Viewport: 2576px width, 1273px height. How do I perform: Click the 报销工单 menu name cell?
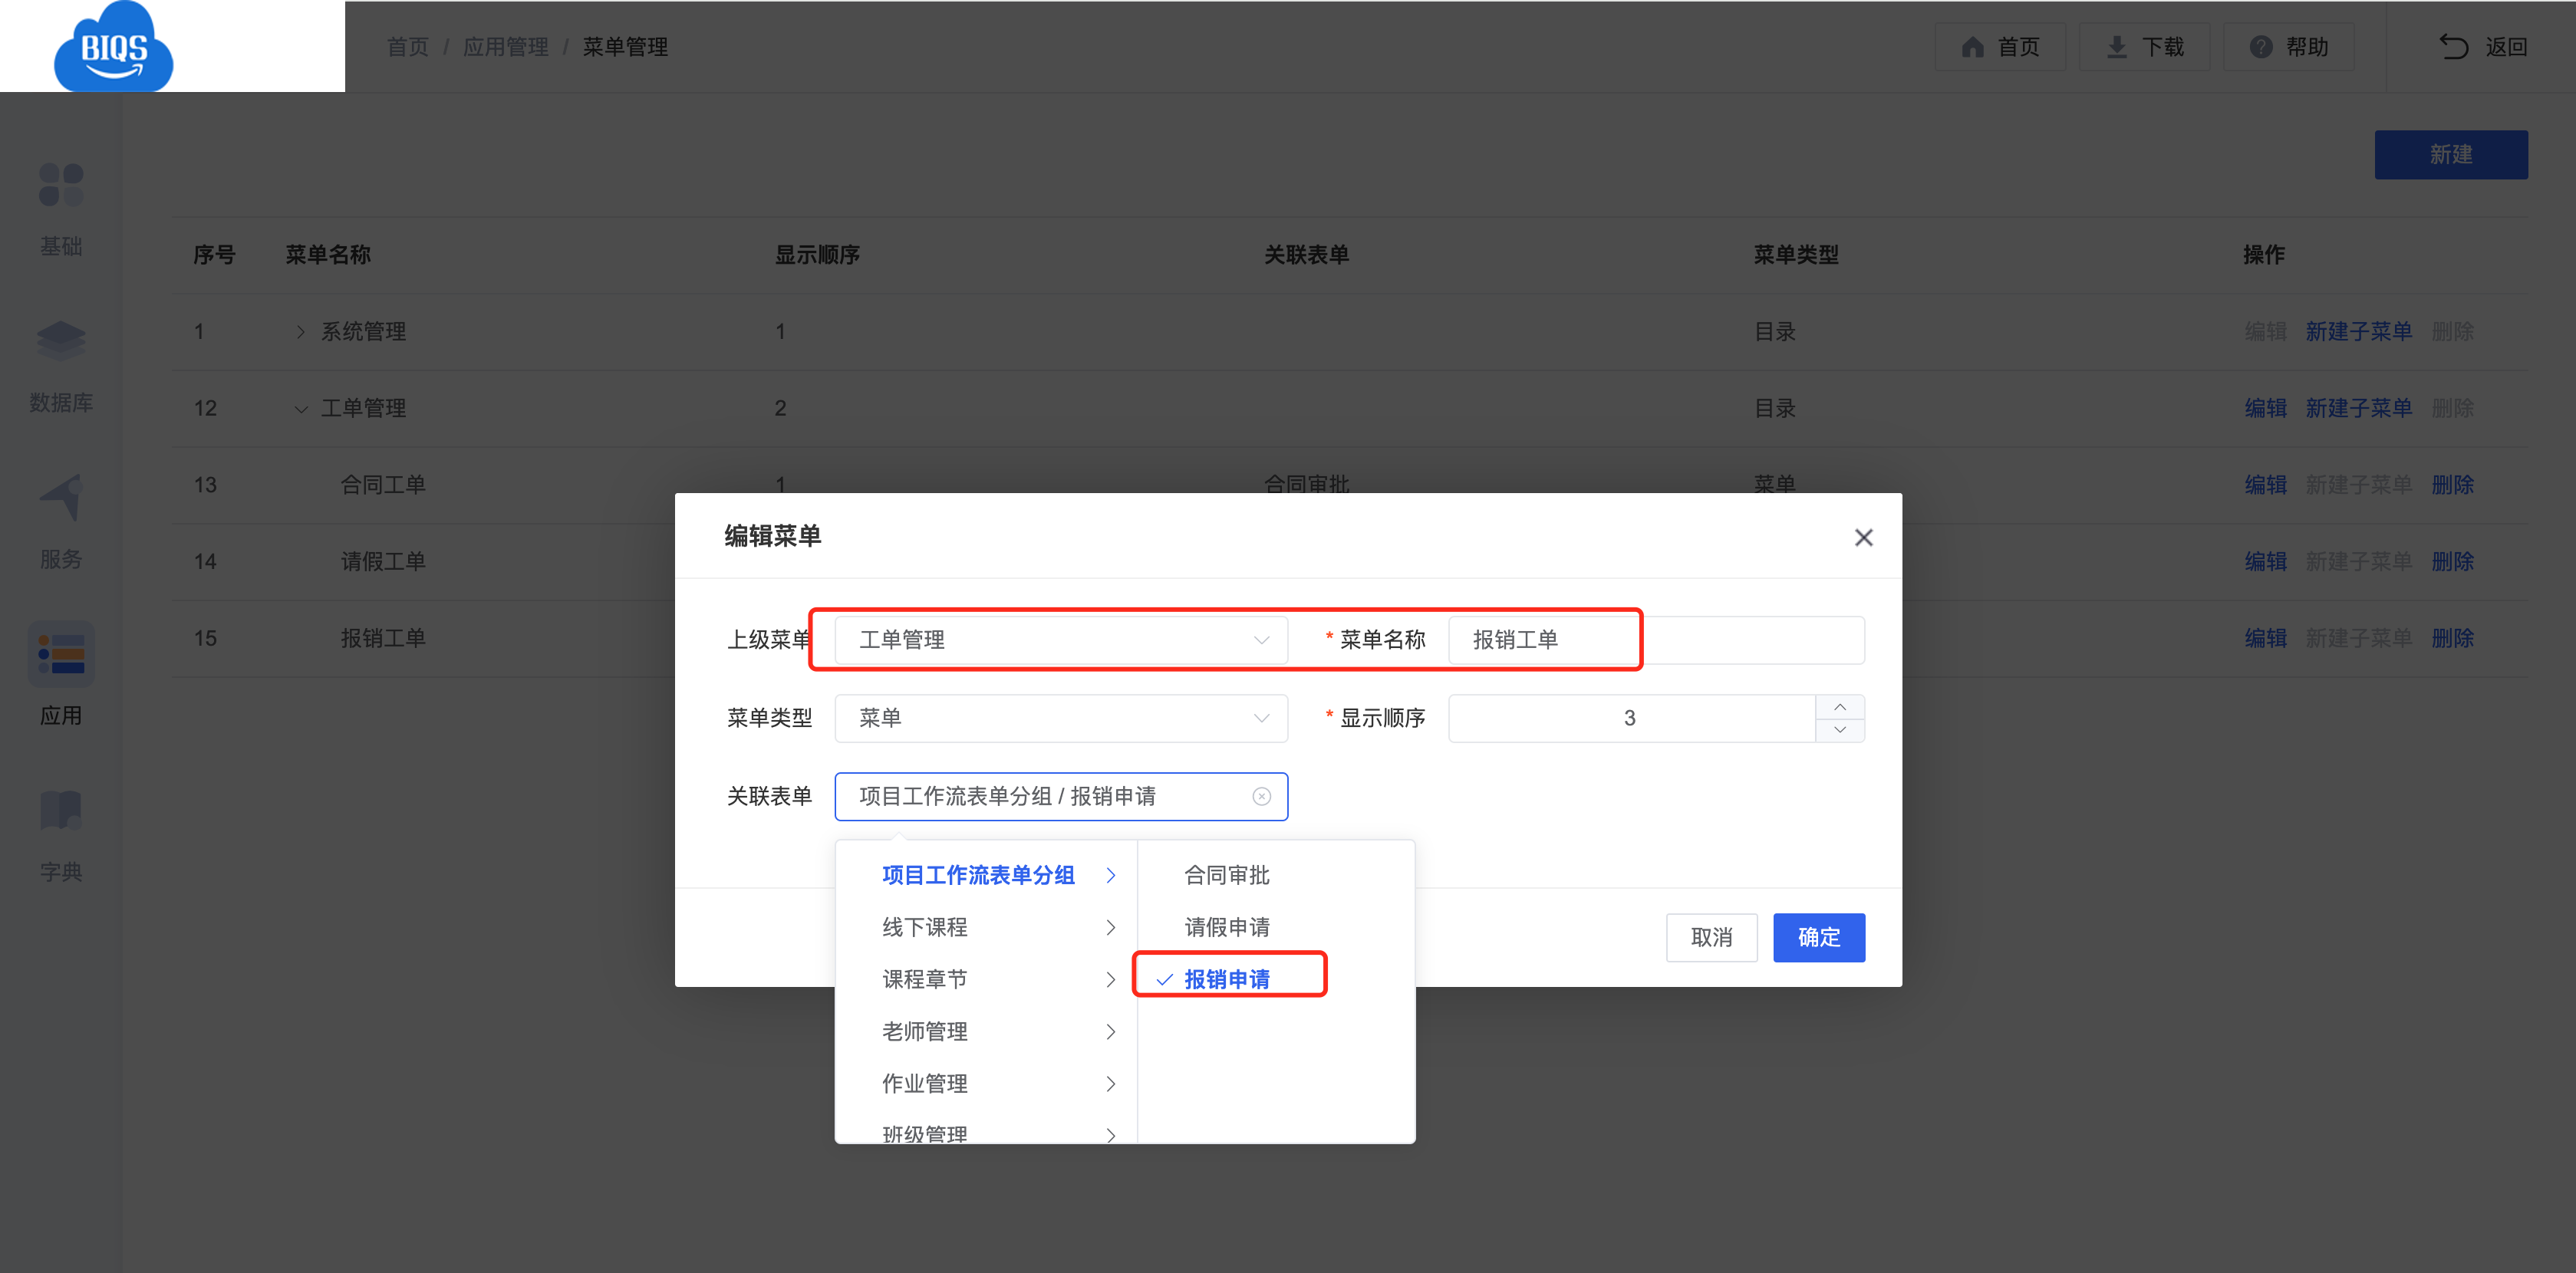tap(383, 638)
